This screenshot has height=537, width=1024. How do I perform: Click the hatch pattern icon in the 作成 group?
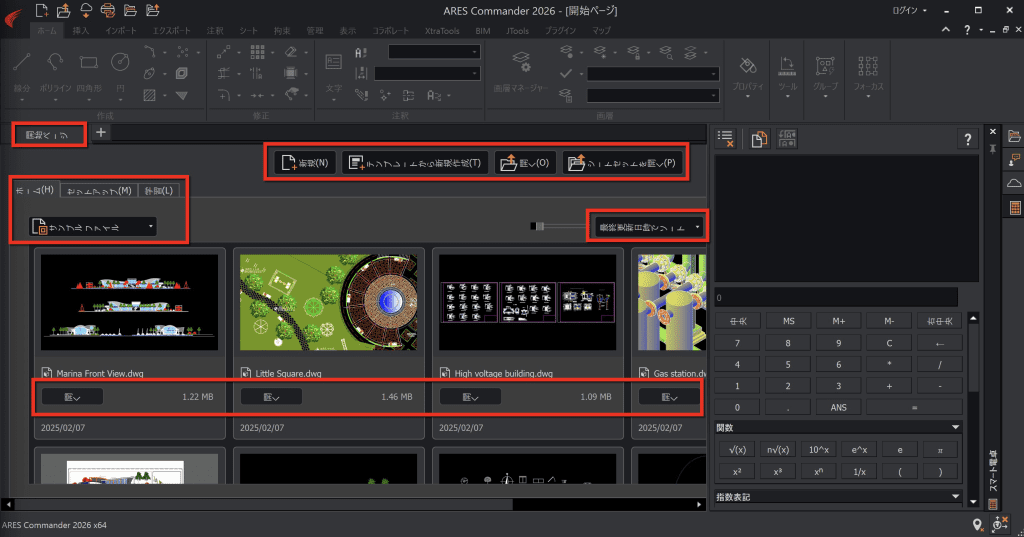pos(150,95)
